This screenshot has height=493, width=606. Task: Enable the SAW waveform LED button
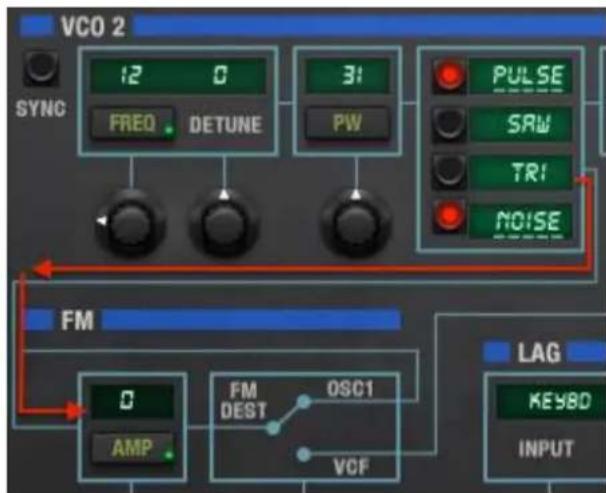(x=449, y=124)
